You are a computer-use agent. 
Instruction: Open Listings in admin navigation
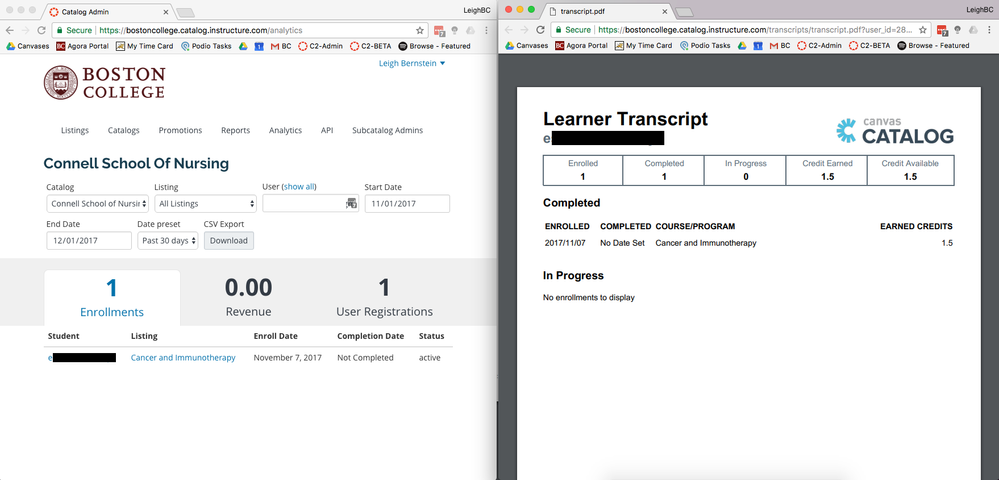(75, 130)
